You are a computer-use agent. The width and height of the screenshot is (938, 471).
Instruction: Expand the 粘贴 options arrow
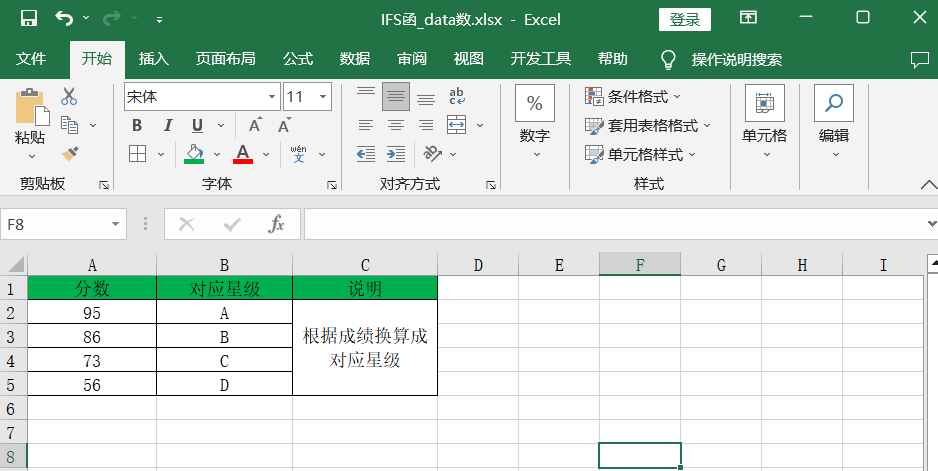[32, 157]
